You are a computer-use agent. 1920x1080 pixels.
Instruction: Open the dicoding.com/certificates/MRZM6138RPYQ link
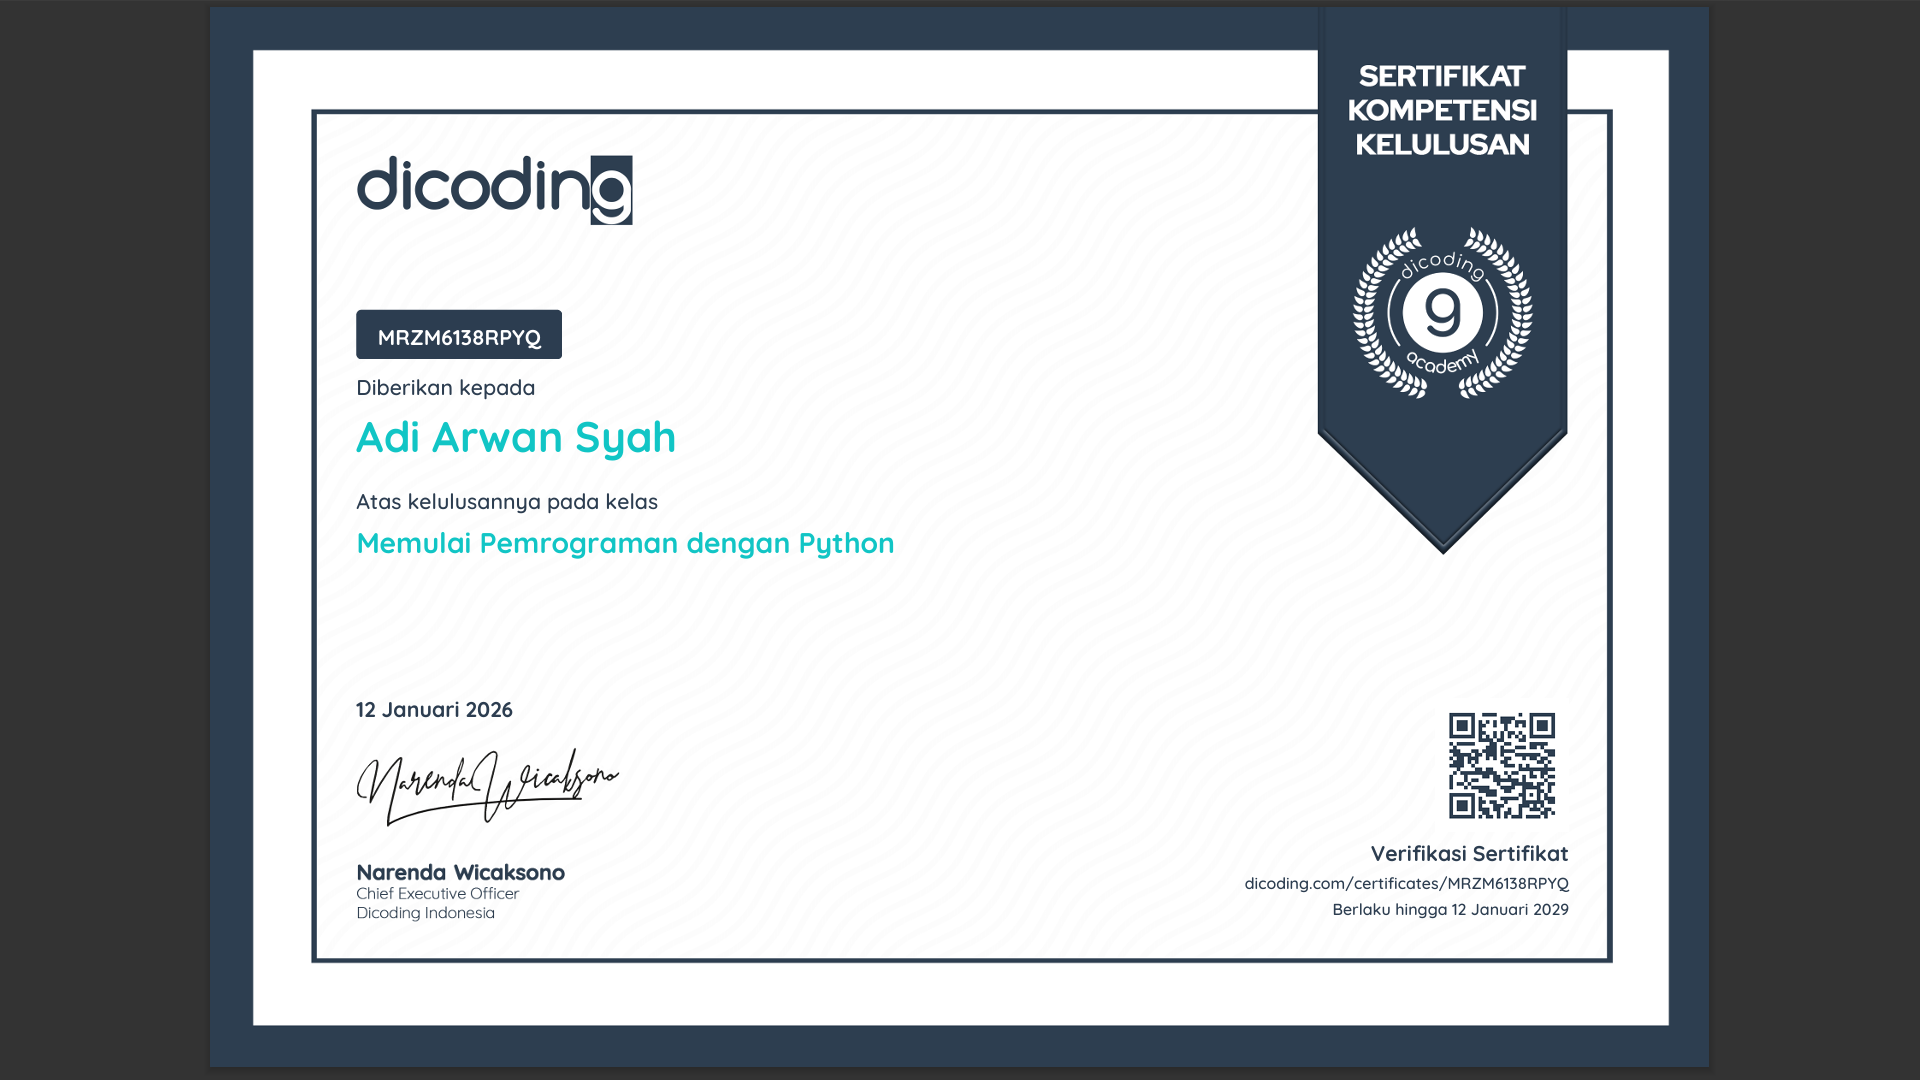tap(1406, 884)
